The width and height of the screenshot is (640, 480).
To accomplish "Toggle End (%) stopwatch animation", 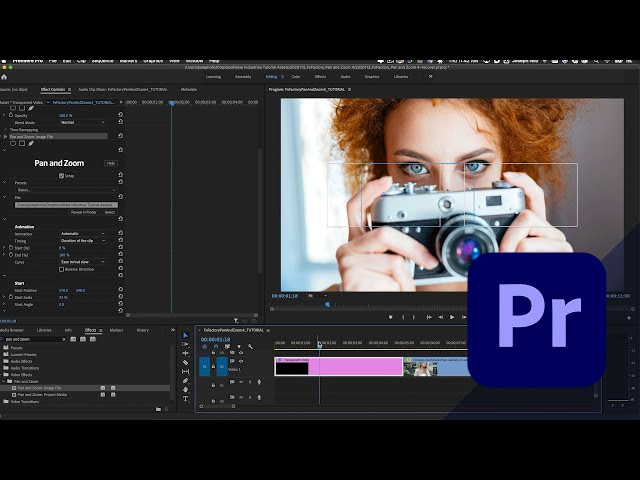I will point(11,255).
